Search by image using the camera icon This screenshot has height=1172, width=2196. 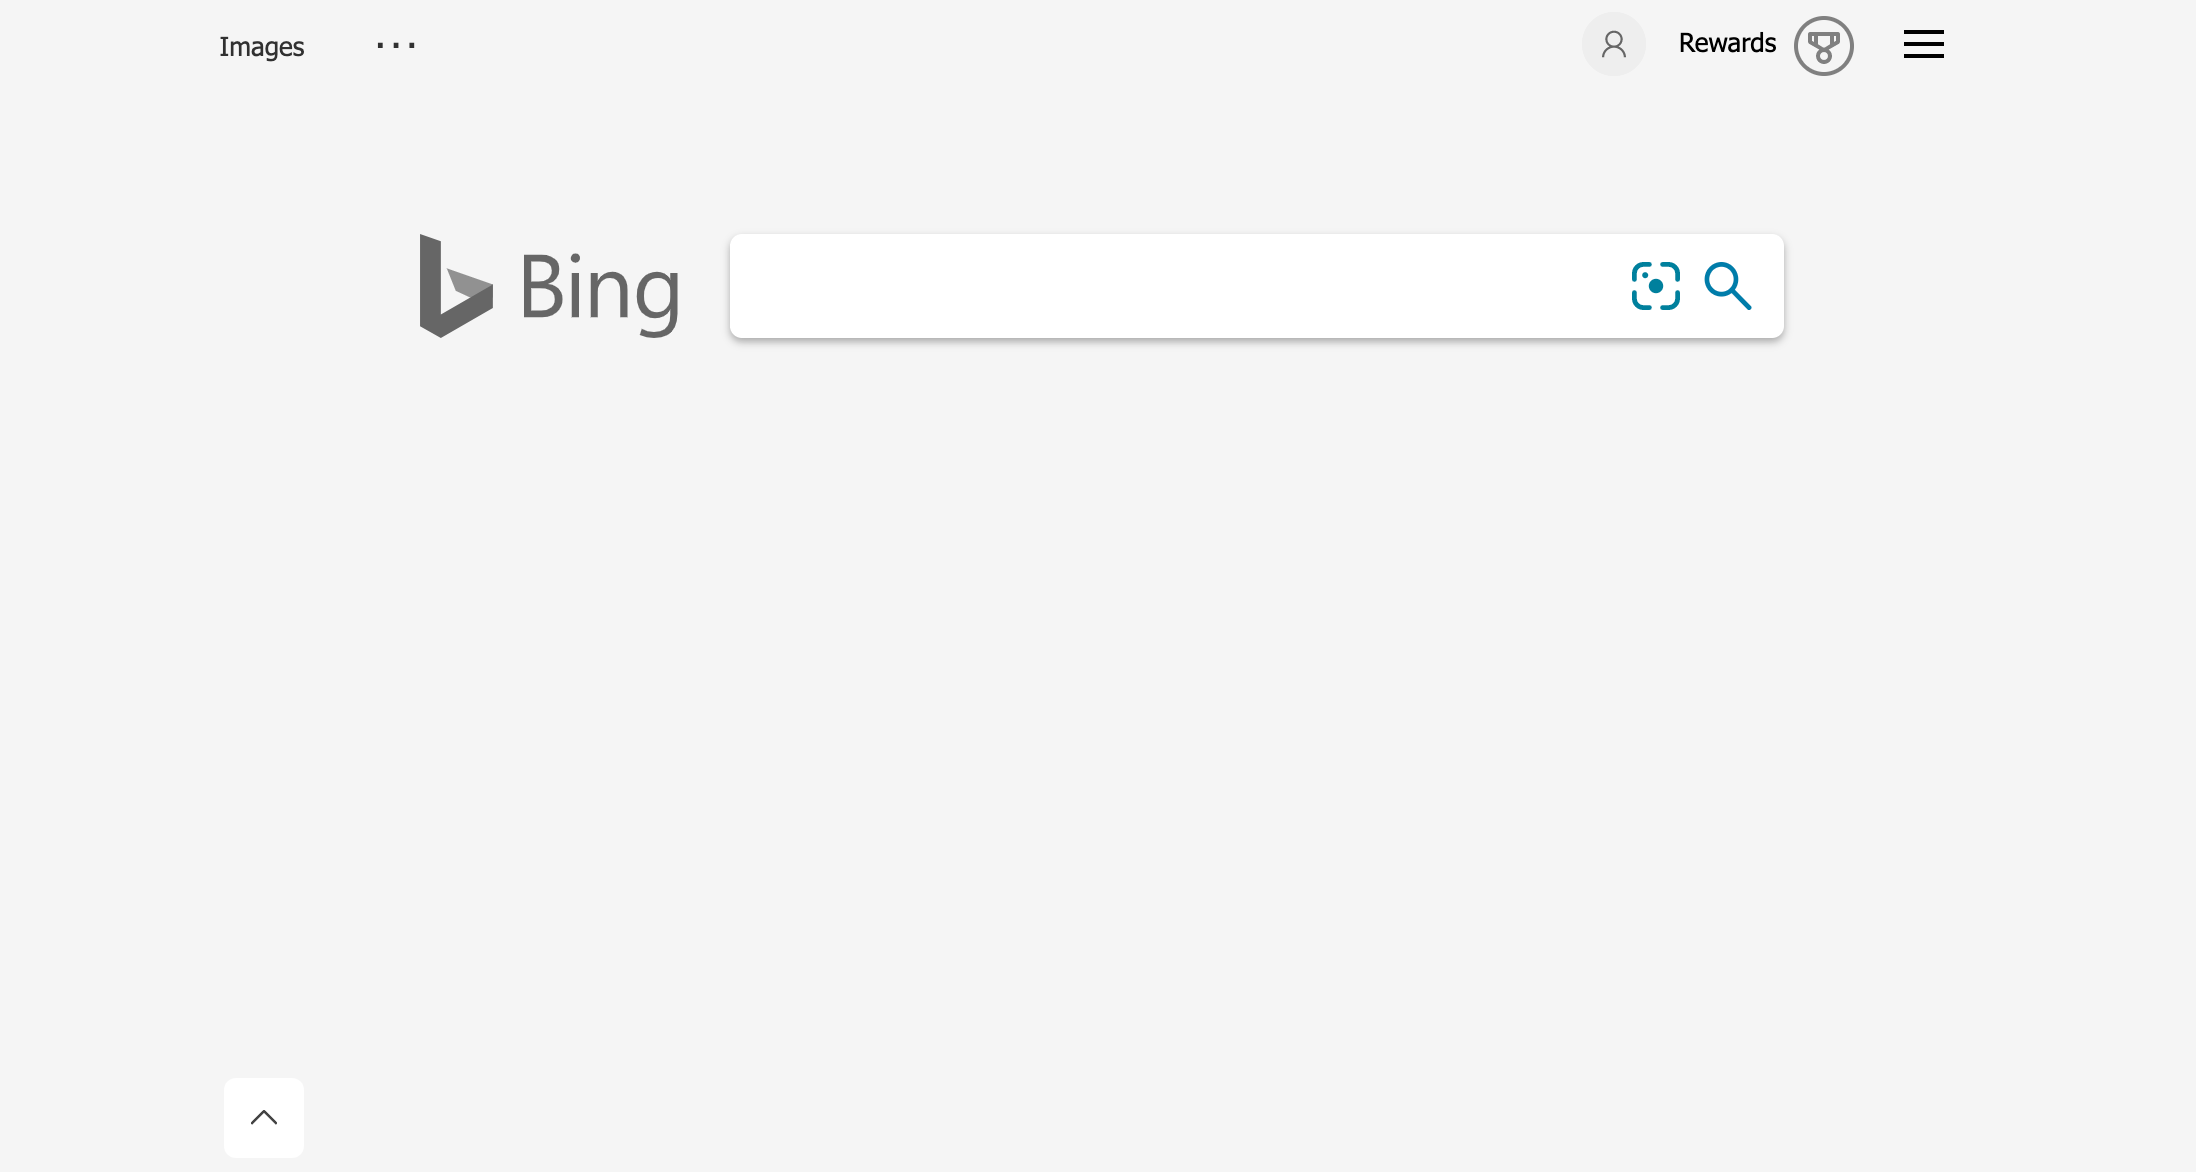click(x=1655, y=286)
